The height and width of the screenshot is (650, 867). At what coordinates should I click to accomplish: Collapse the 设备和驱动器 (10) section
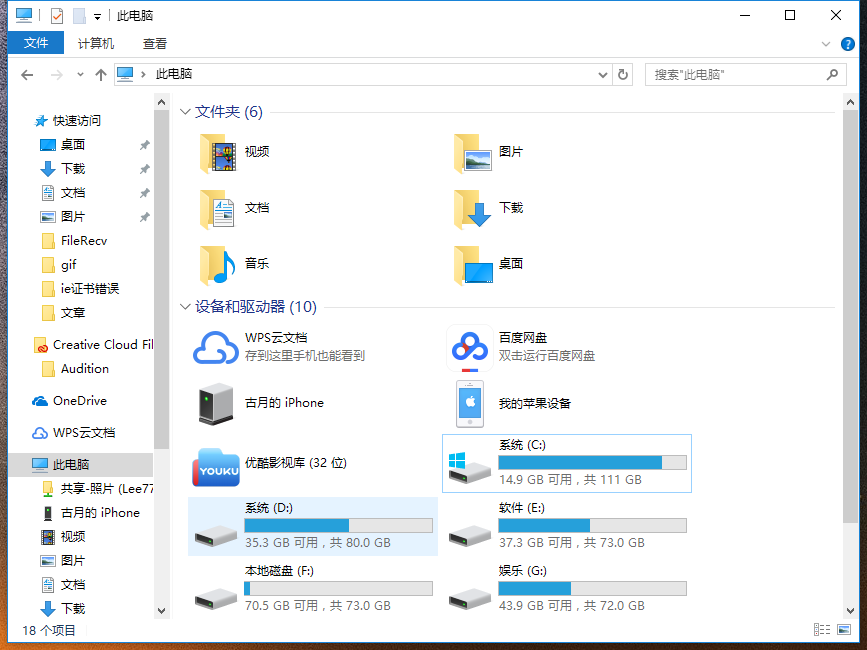click(x=185, y=307)
